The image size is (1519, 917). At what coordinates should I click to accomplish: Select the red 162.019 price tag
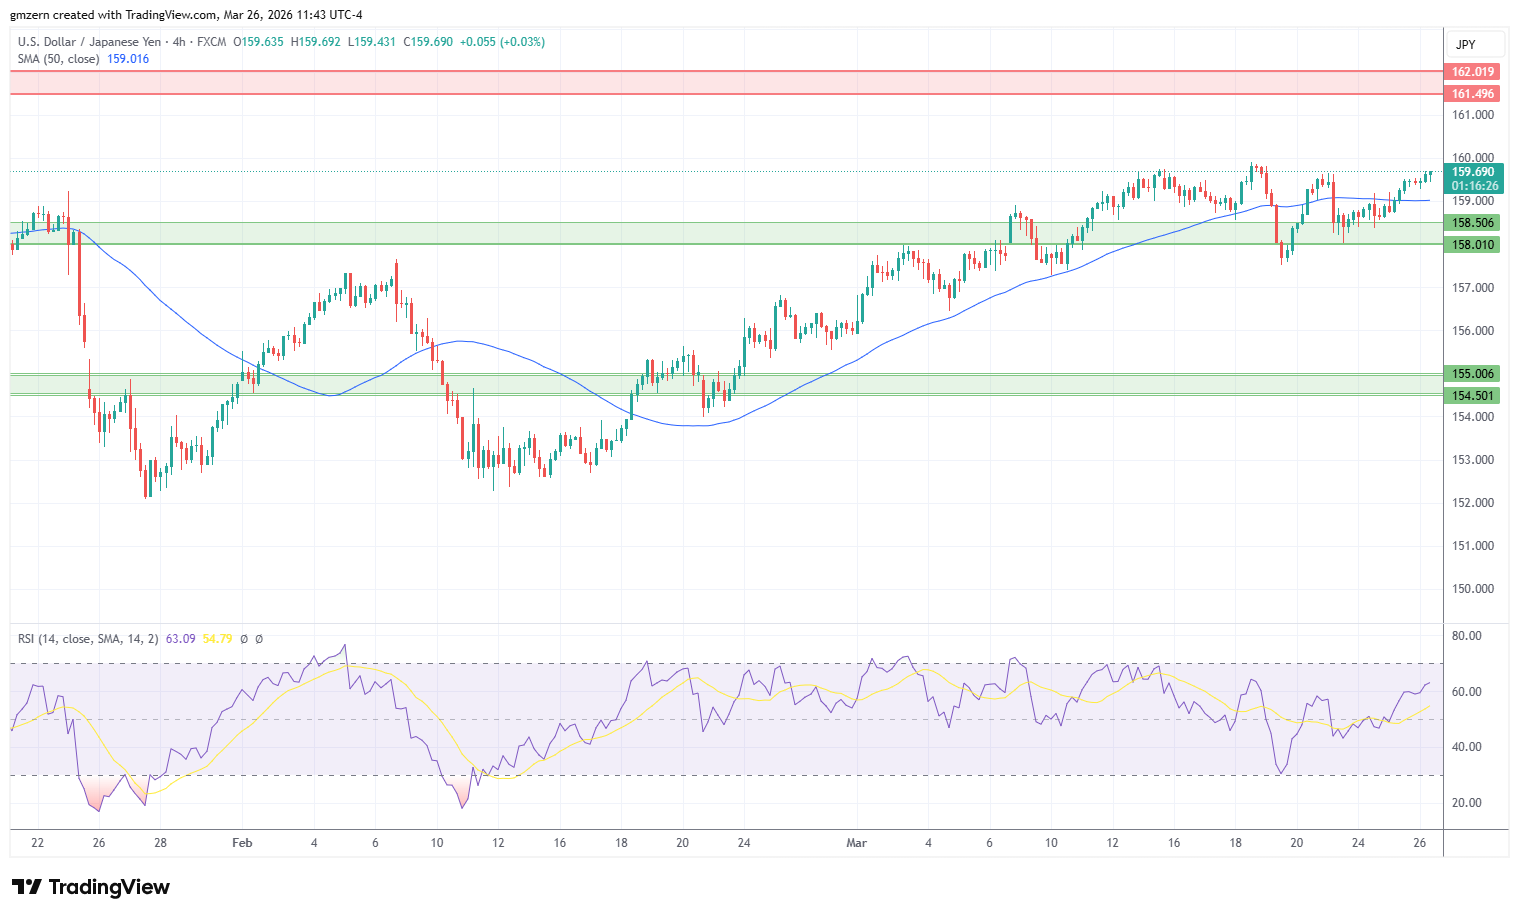point(1473,72)
